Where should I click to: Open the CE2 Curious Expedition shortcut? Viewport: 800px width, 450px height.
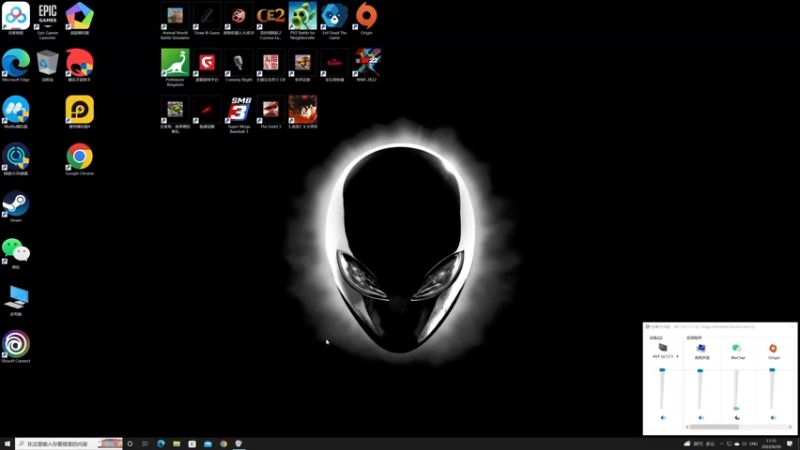[x=270, y=19]
